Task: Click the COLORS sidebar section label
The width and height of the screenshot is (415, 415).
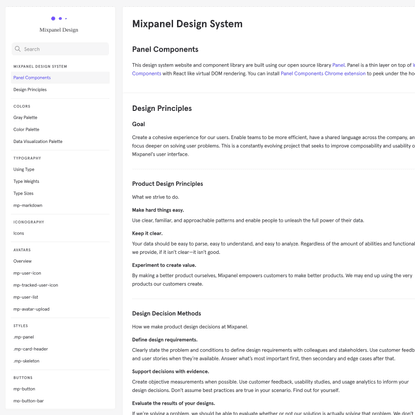Action: pyautogui.click(x=22, y=107)
